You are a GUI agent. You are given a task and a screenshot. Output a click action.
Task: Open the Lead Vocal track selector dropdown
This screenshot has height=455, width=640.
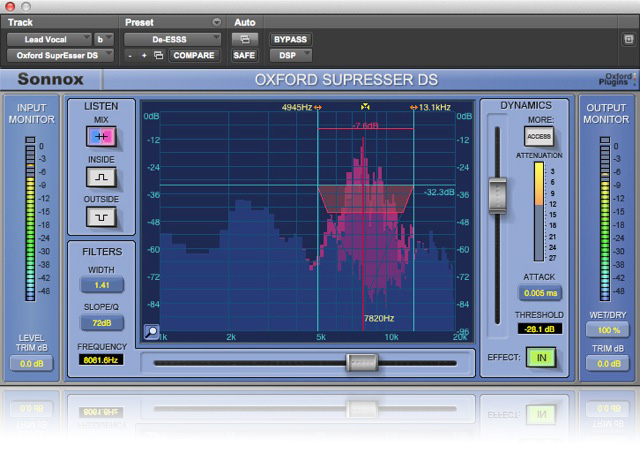pyautogui.click(x=52, y=39)
